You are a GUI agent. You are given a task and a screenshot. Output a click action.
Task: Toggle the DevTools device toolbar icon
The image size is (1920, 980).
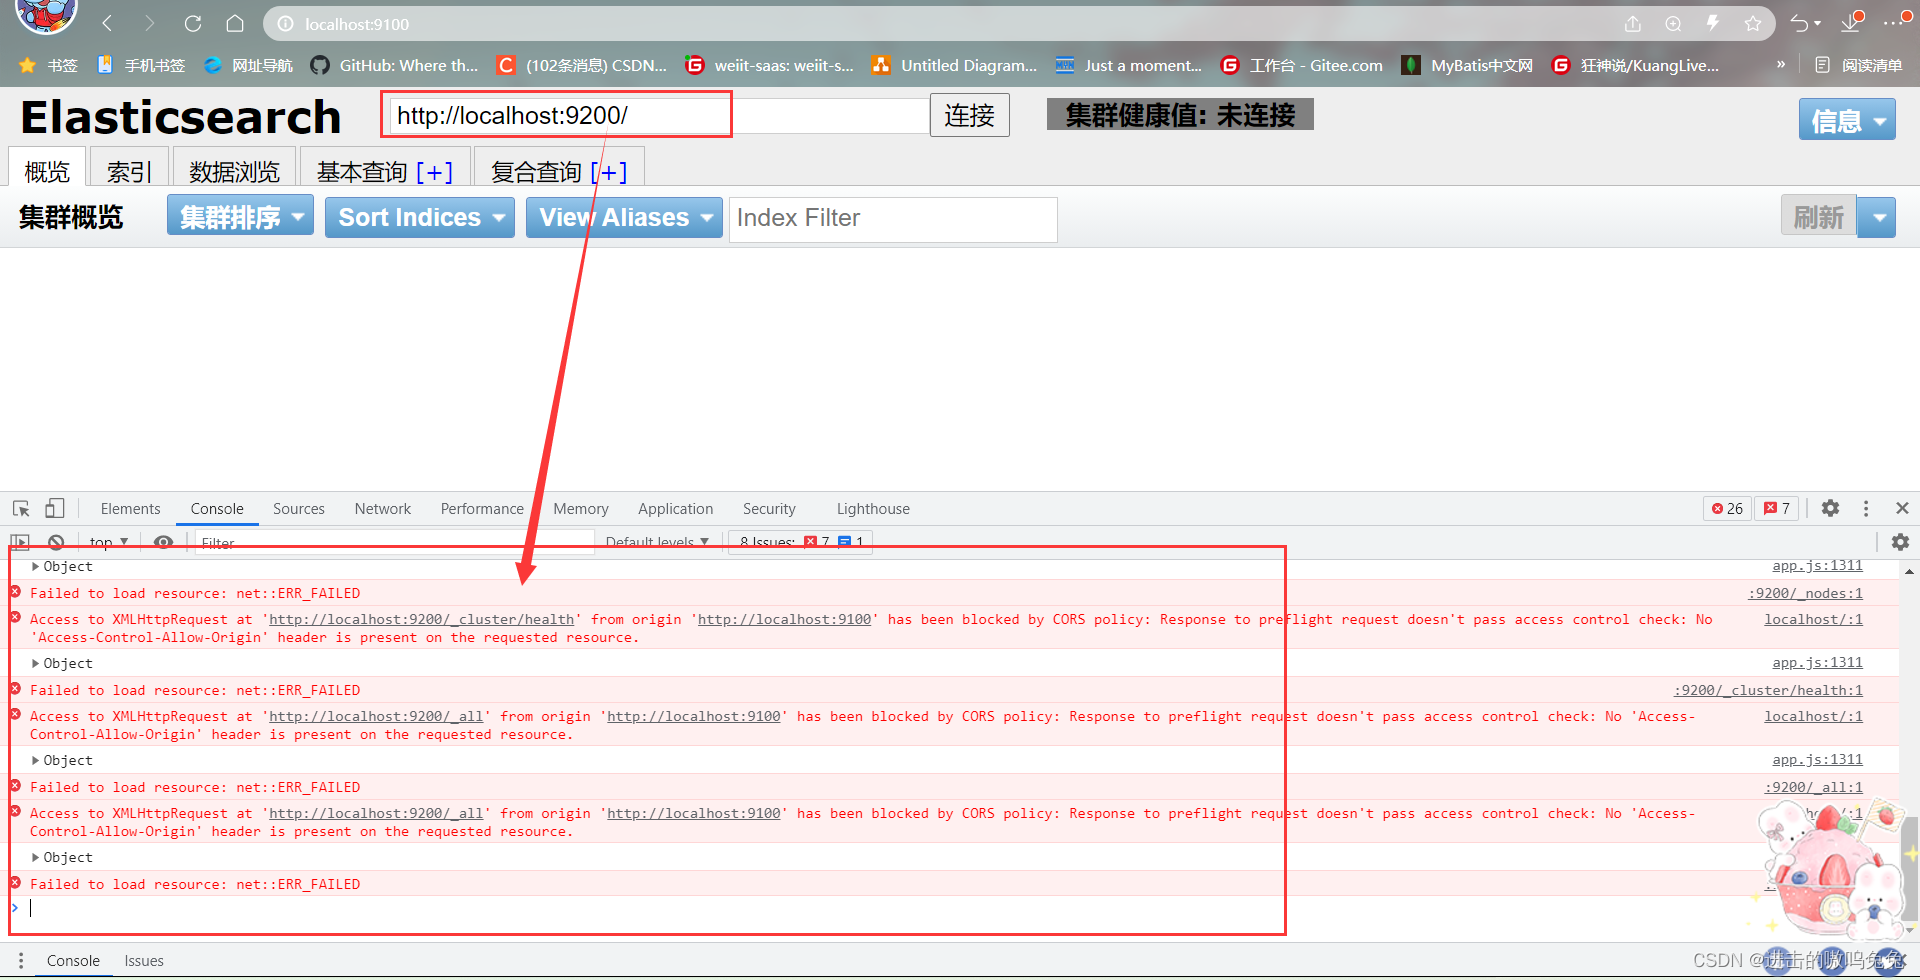[55, 508]
